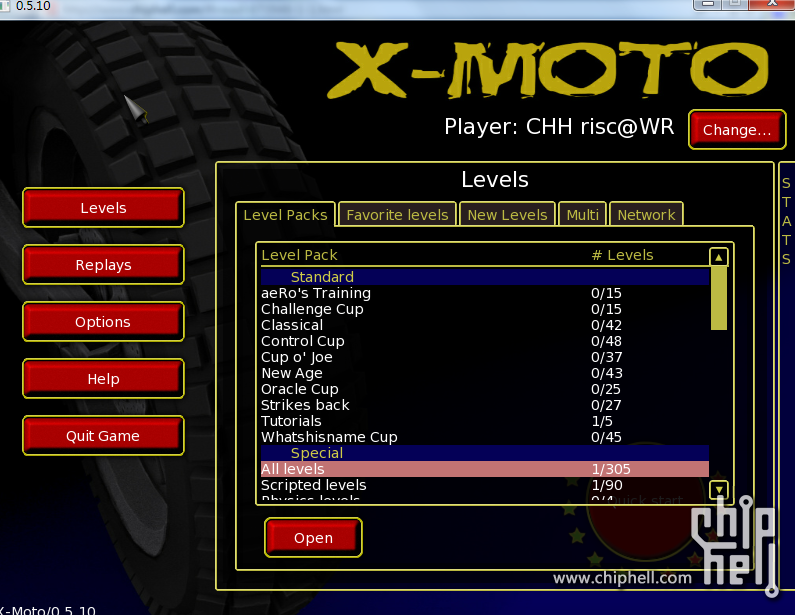Select Challenge Cup level pack
Image resolution: width=795 pixels, height=615 pixels.
[485, 309]
